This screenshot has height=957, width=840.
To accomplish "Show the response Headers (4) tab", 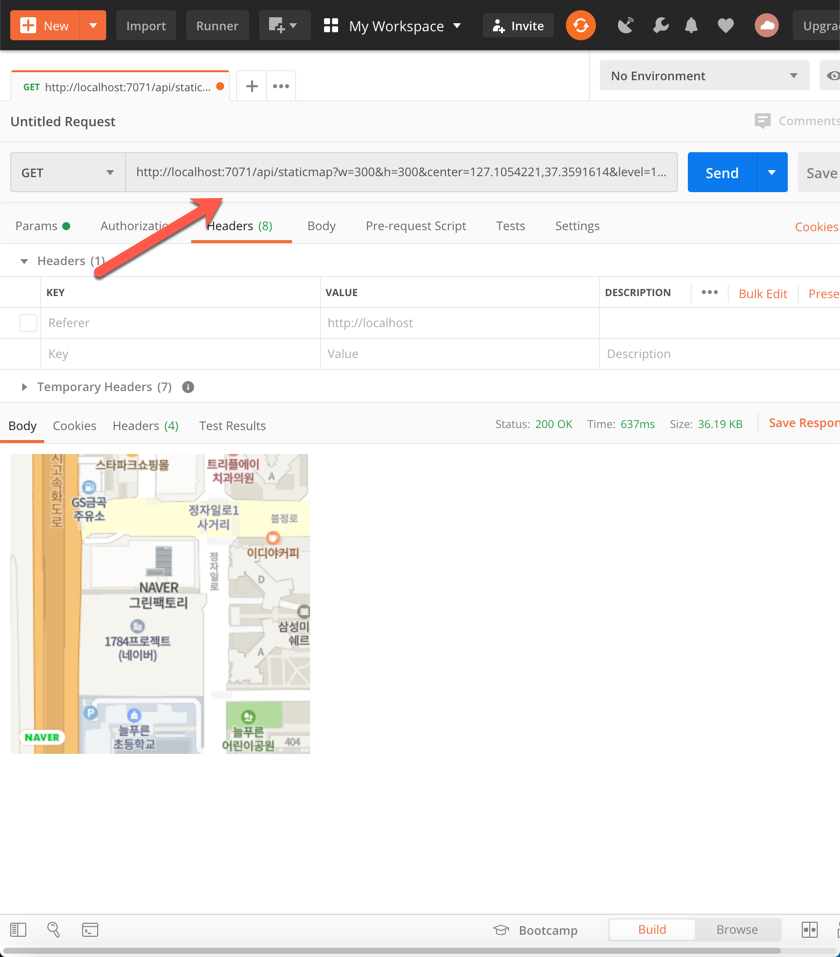I will (145, 426).
